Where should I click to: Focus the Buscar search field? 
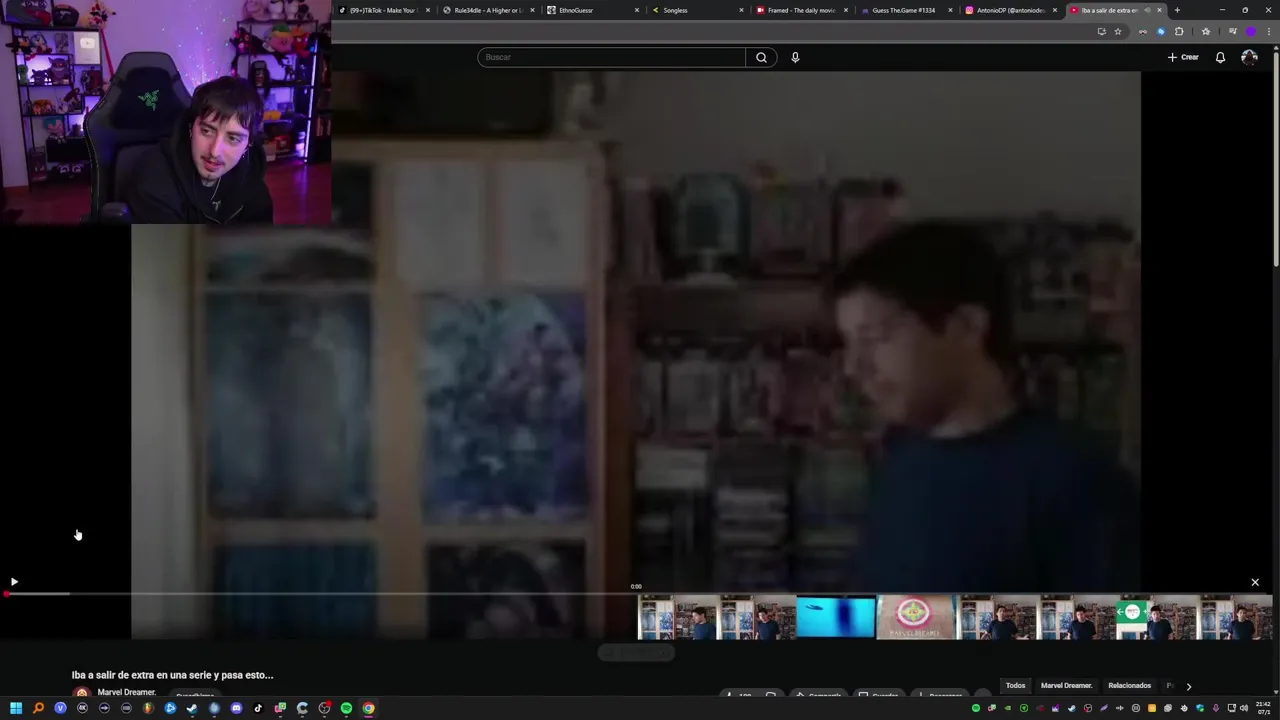611,57
